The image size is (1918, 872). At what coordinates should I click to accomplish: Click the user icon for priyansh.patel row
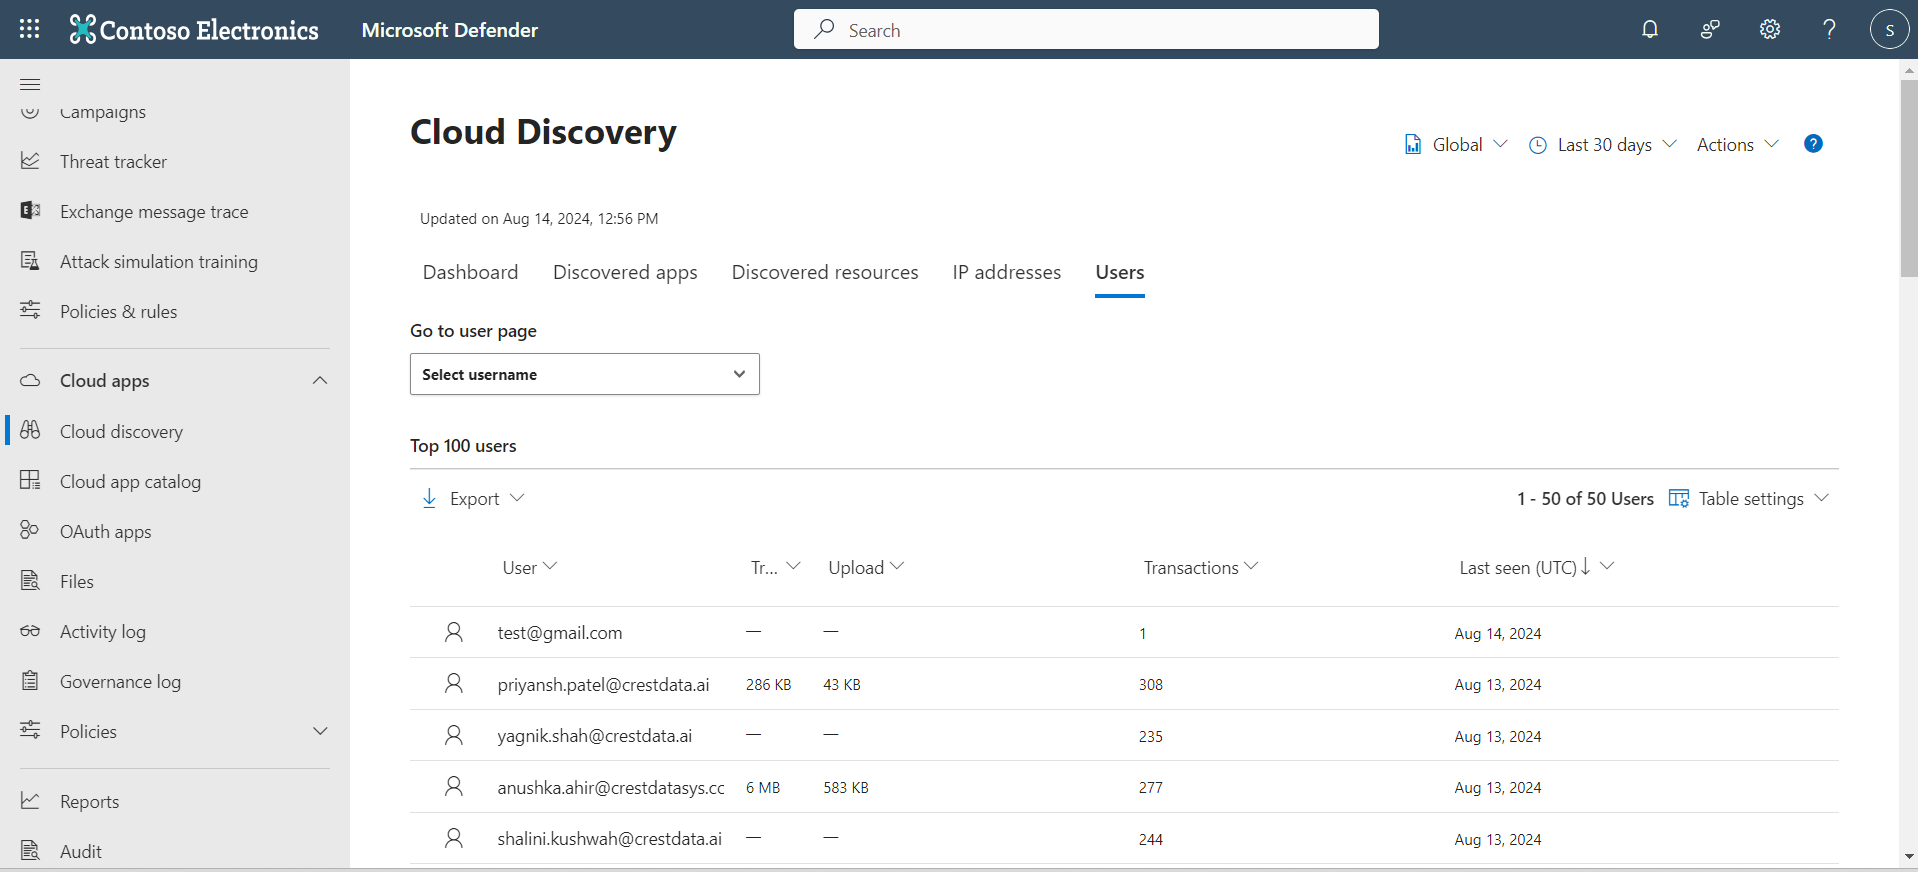pyautogui.click(x=454, y=684)
